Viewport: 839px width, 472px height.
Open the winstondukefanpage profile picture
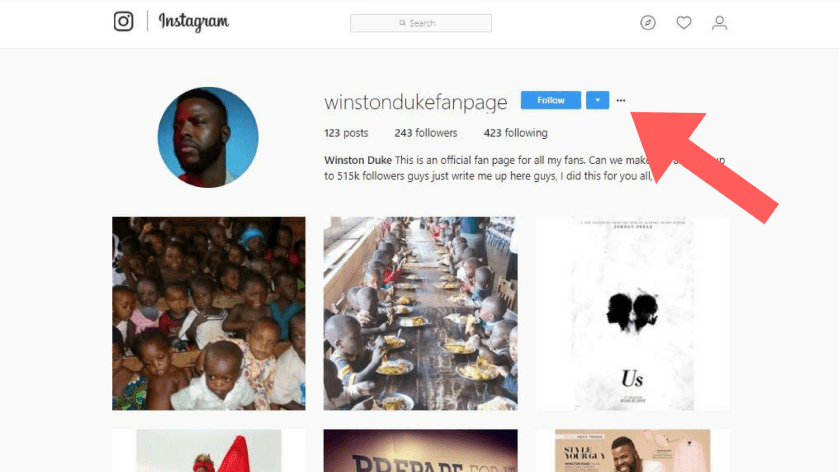[208, 138]
